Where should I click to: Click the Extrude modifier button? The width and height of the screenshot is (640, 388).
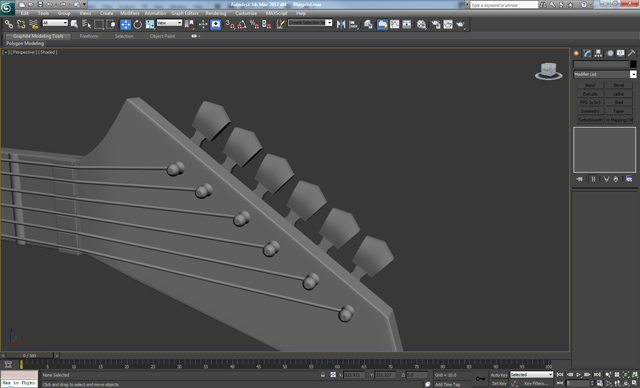pos(590,94)
